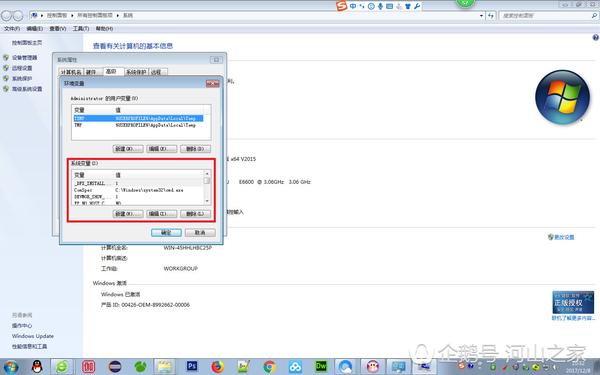The width and height of the screenshot is (600, 375).
Task: Click Sogou voice input microphone icon
Action: [380, 6]
